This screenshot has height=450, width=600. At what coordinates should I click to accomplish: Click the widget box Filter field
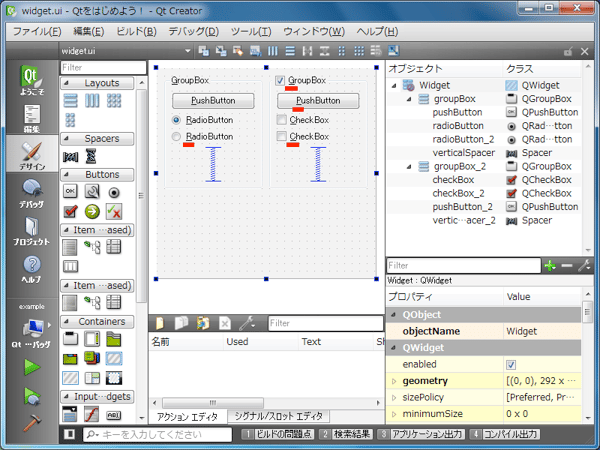point(98,67)
